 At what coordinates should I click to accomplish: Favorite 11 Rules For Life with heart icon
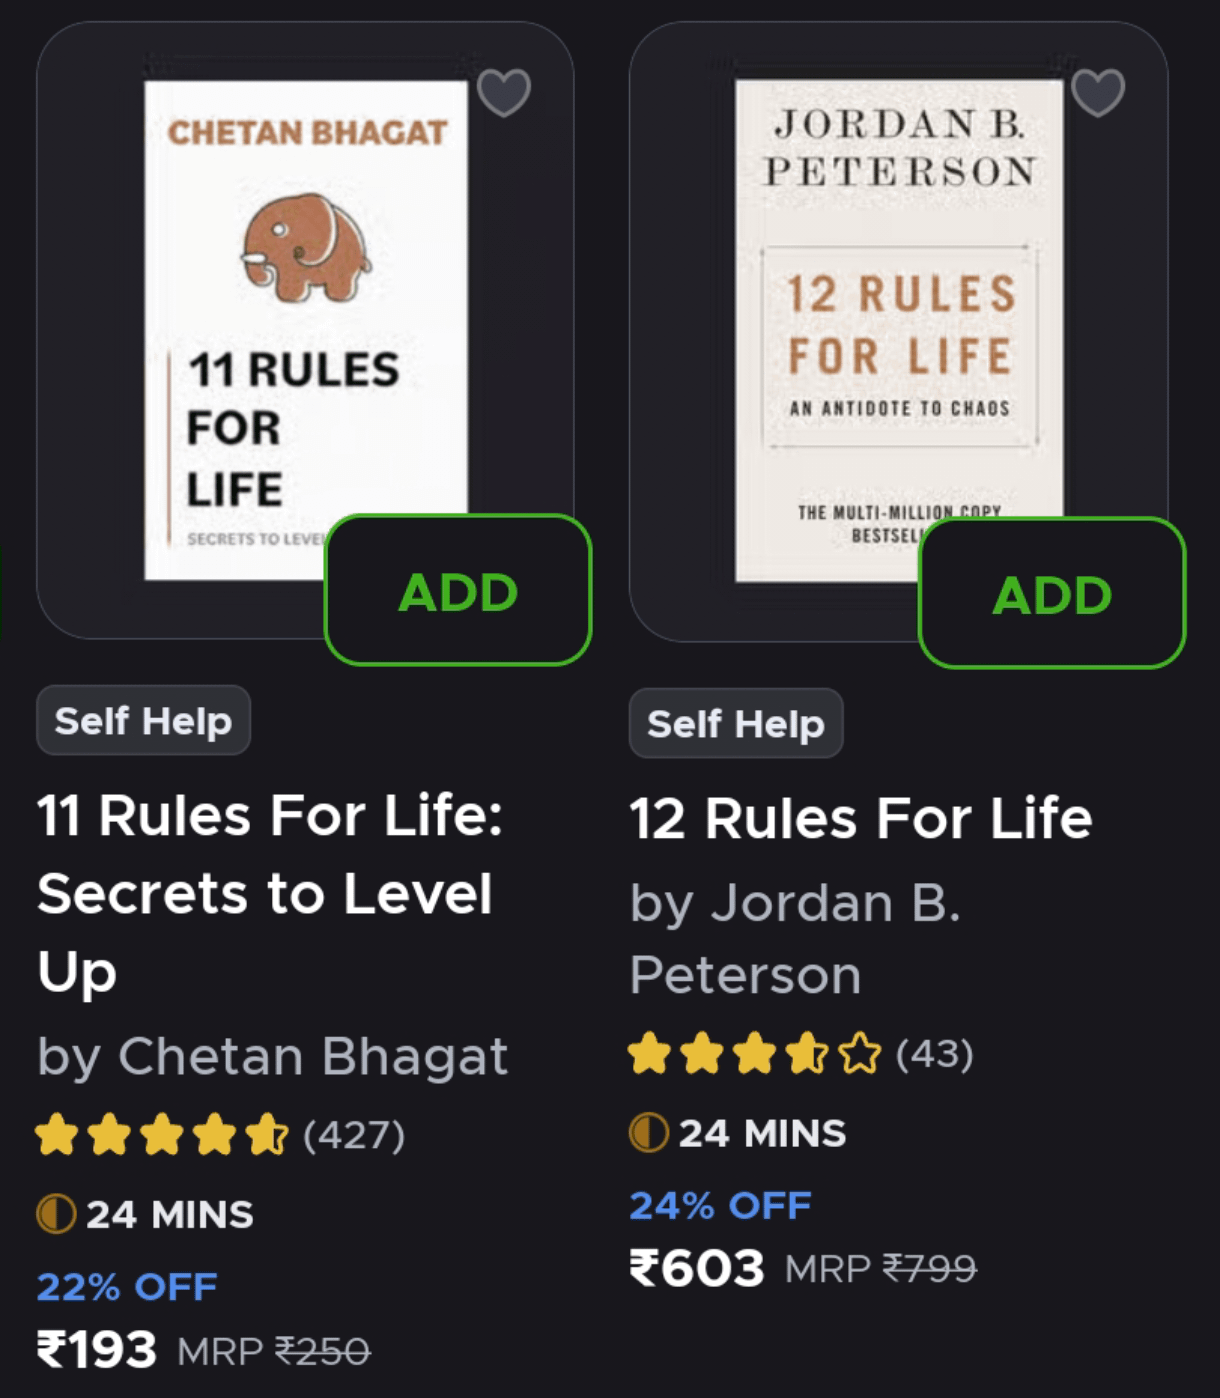tap(503, 93)
